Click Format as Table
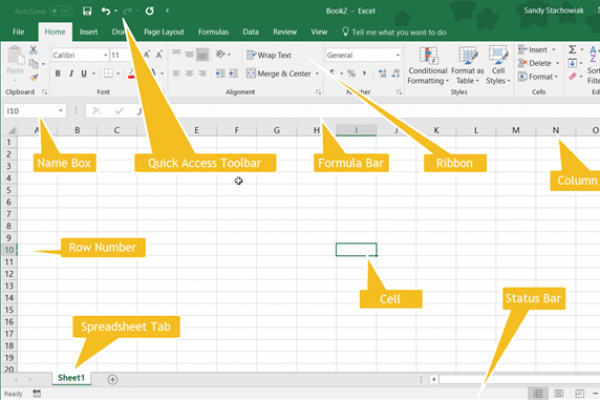 (467, 64)
